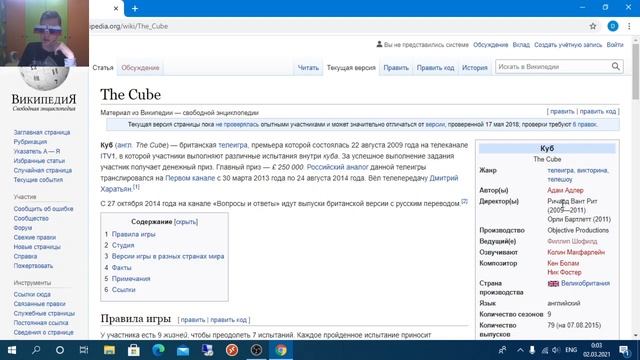Open the Править код tab
Screen dimensions: 640x360
435,67
